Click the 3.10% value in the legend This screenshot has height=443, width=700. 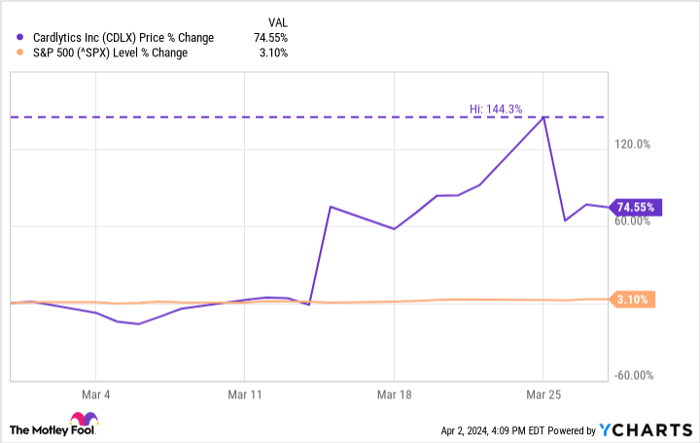click(x=275, y=53)
